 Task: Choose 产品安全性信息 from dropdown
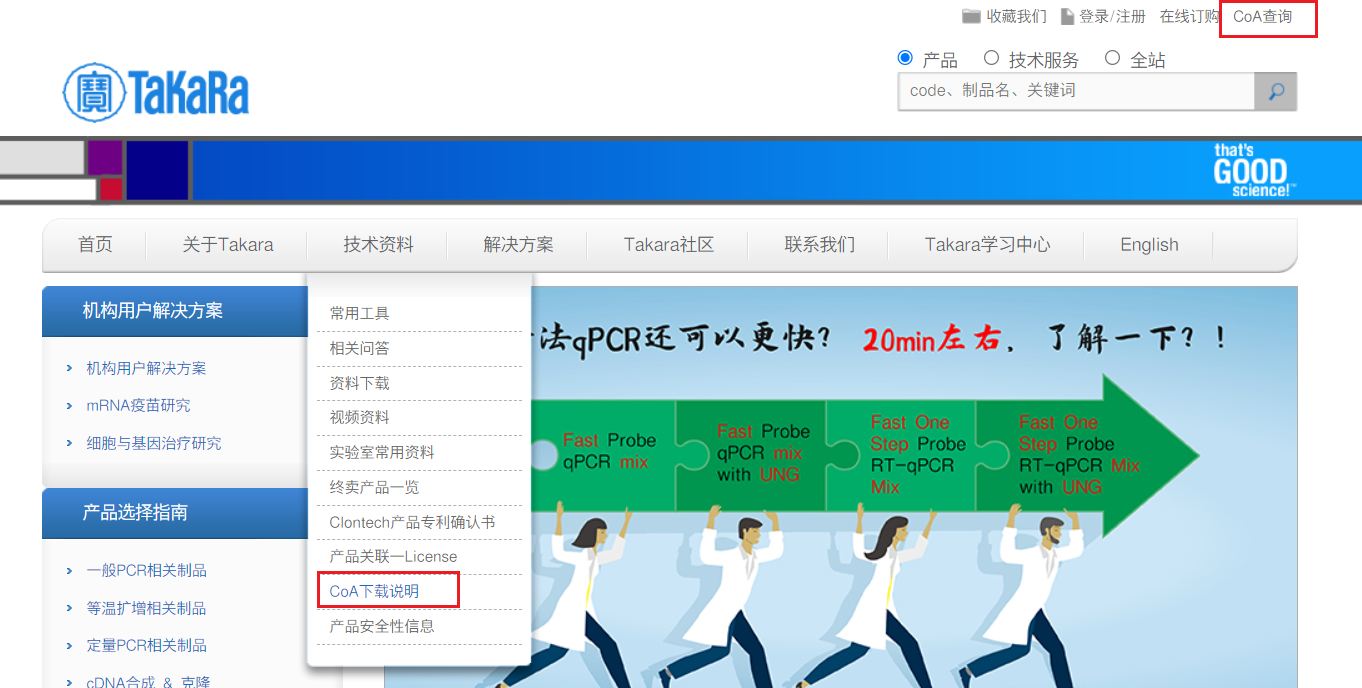(382, 626)
